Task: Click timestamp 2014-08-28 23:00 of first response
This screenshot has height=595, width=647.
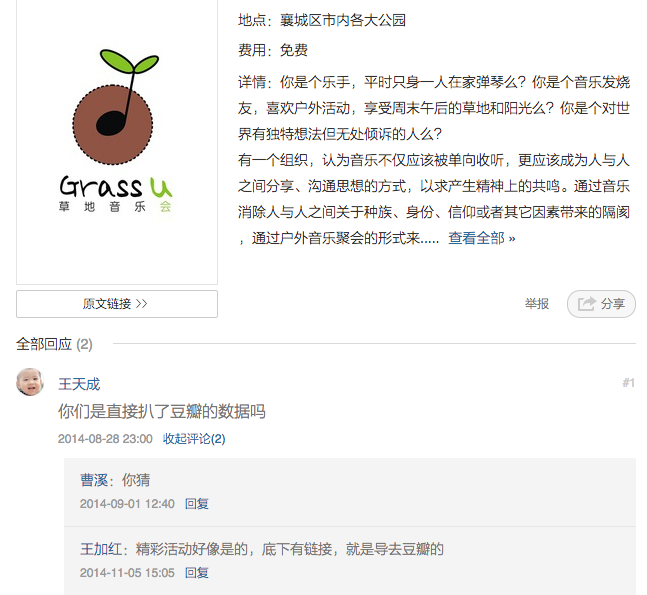Action: point(105,439)
